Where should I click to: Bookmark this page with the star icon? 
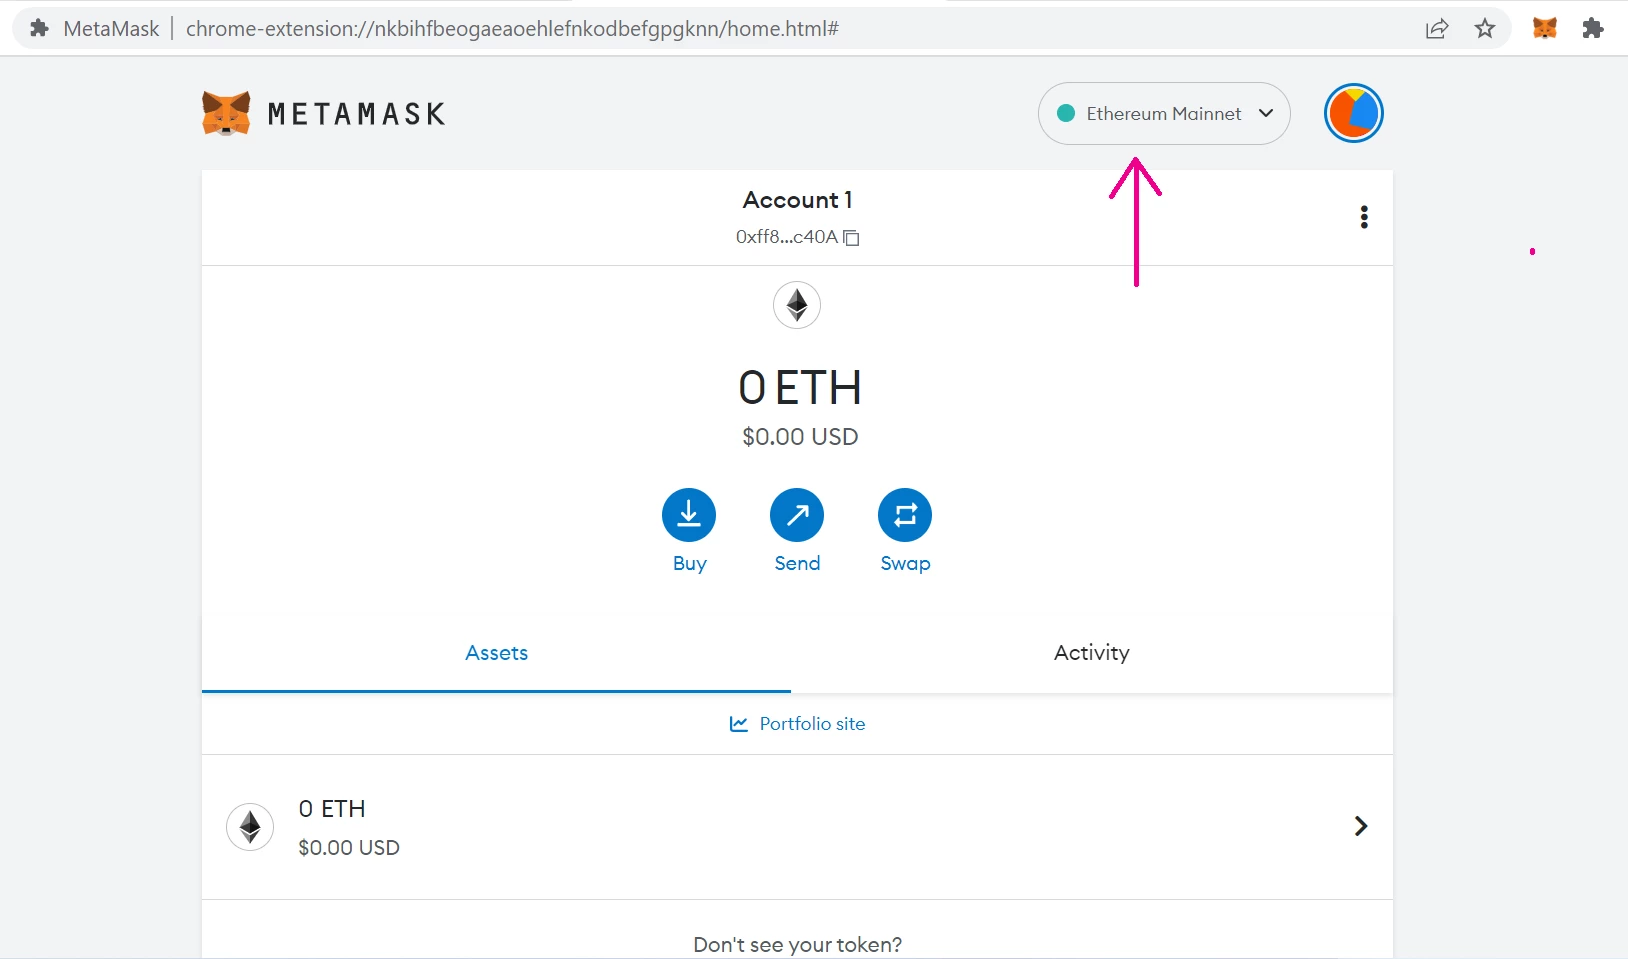pyautogui.click(x=1485, y=29)
